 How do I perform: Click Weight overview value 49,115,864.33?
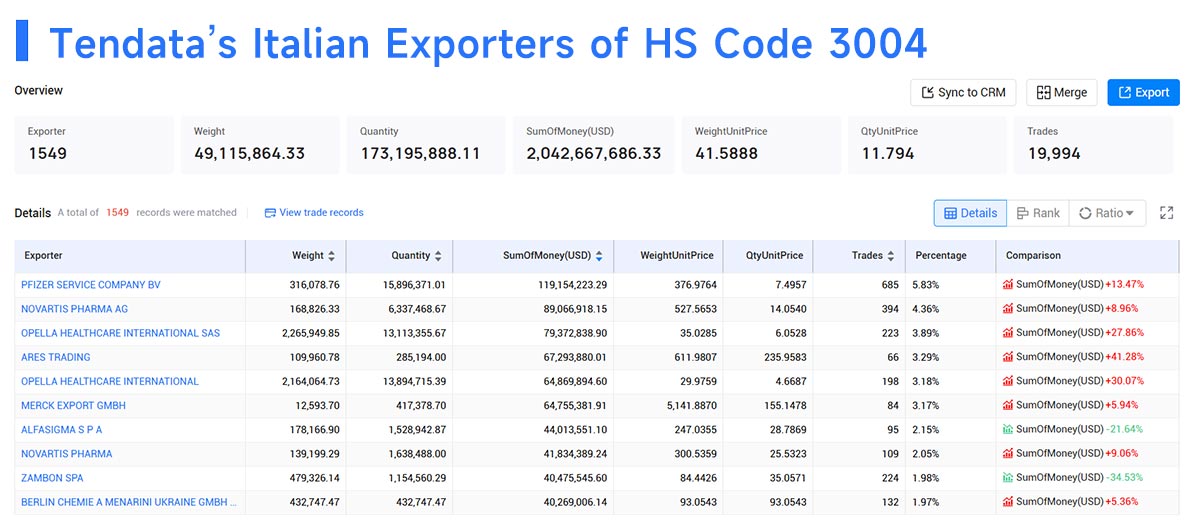tap(249, 154)
